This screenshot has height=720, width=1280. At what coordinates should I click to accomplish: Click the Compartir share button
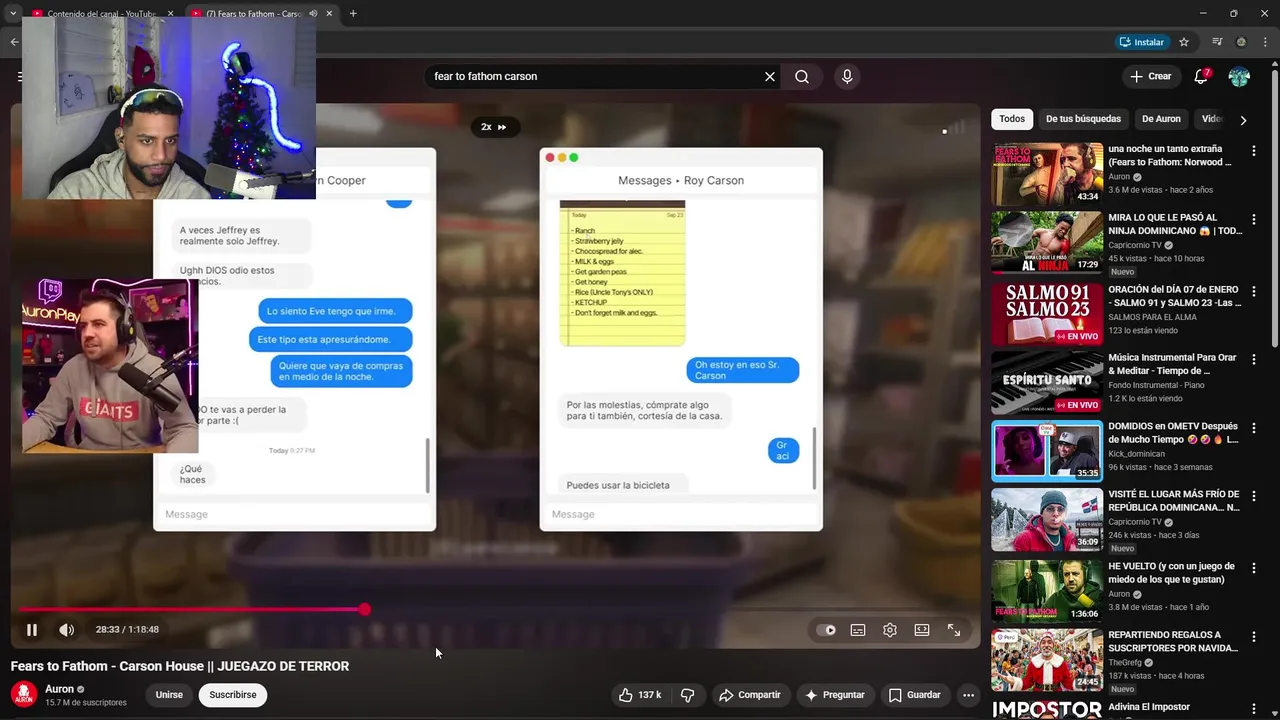[x=750, y=695]
